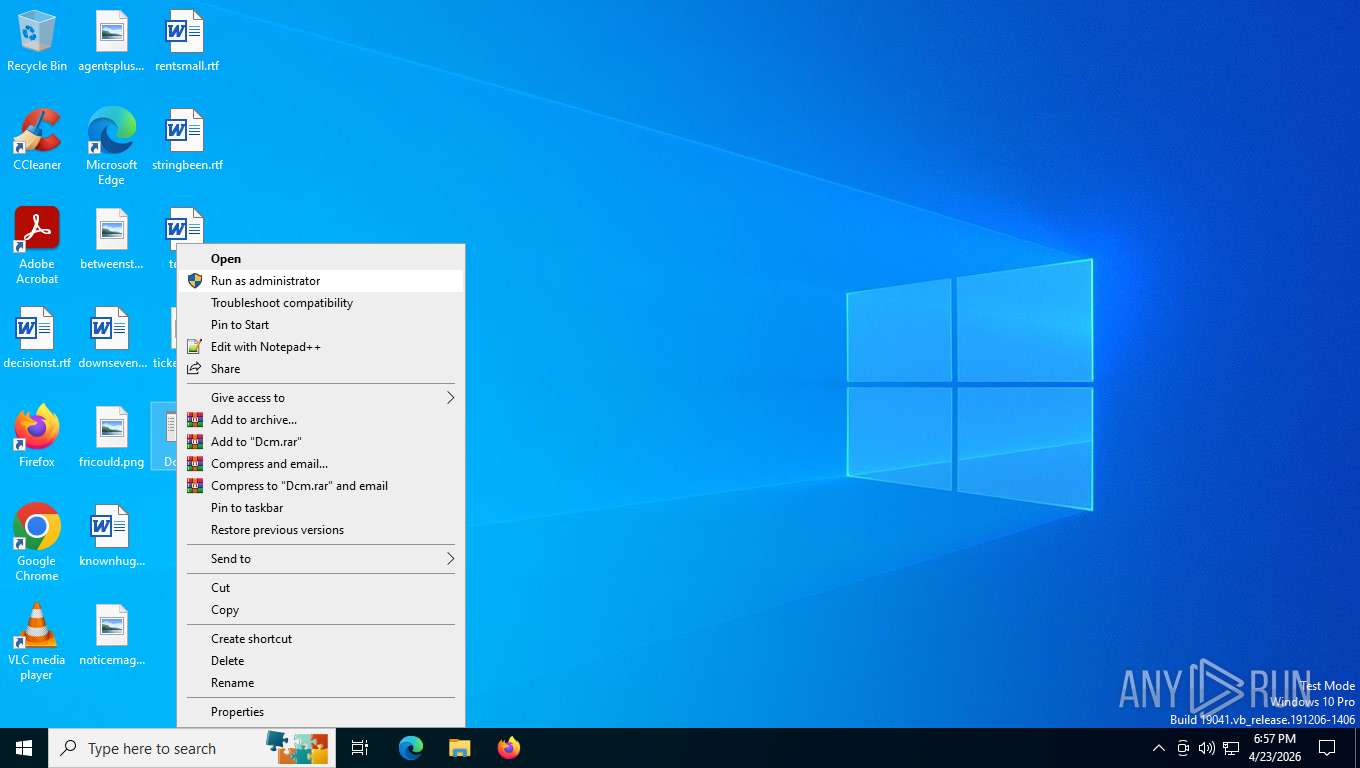1360x768 pixels.
Task: Click the taskbar search box
Action: click(192, 748)
